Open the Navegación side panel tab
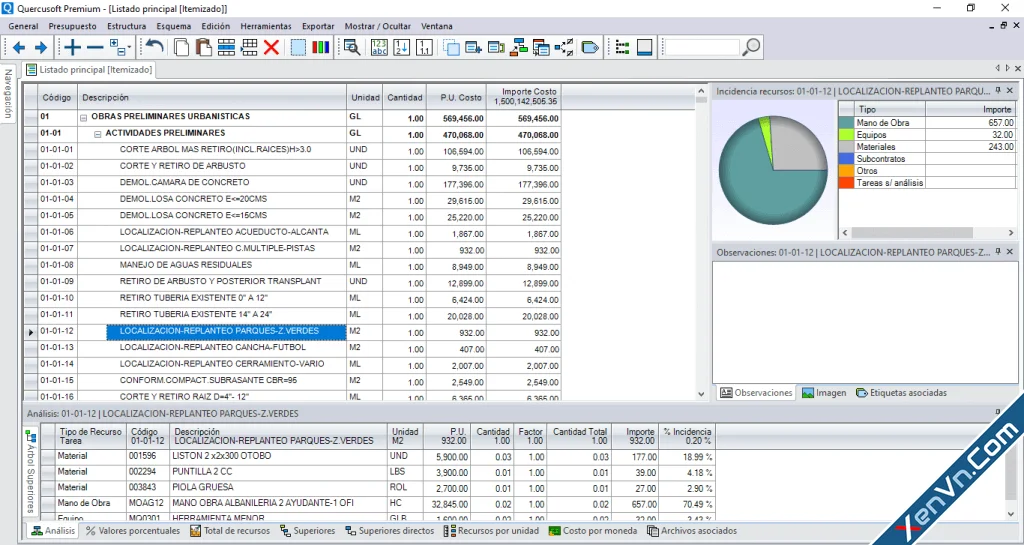The height and width of the screenshot is (545, 1024). 8,93
